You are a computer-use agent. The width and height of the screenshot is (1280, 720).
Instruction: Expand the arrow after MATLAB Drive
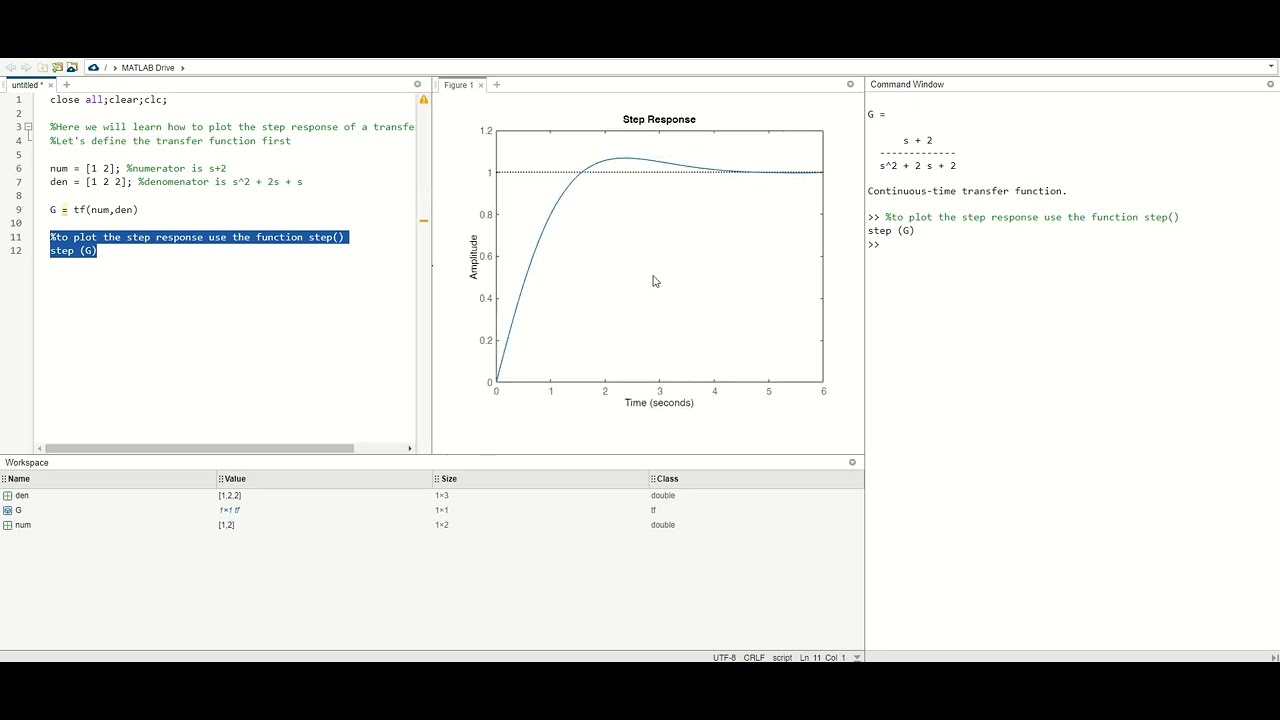tap(183, 68)
